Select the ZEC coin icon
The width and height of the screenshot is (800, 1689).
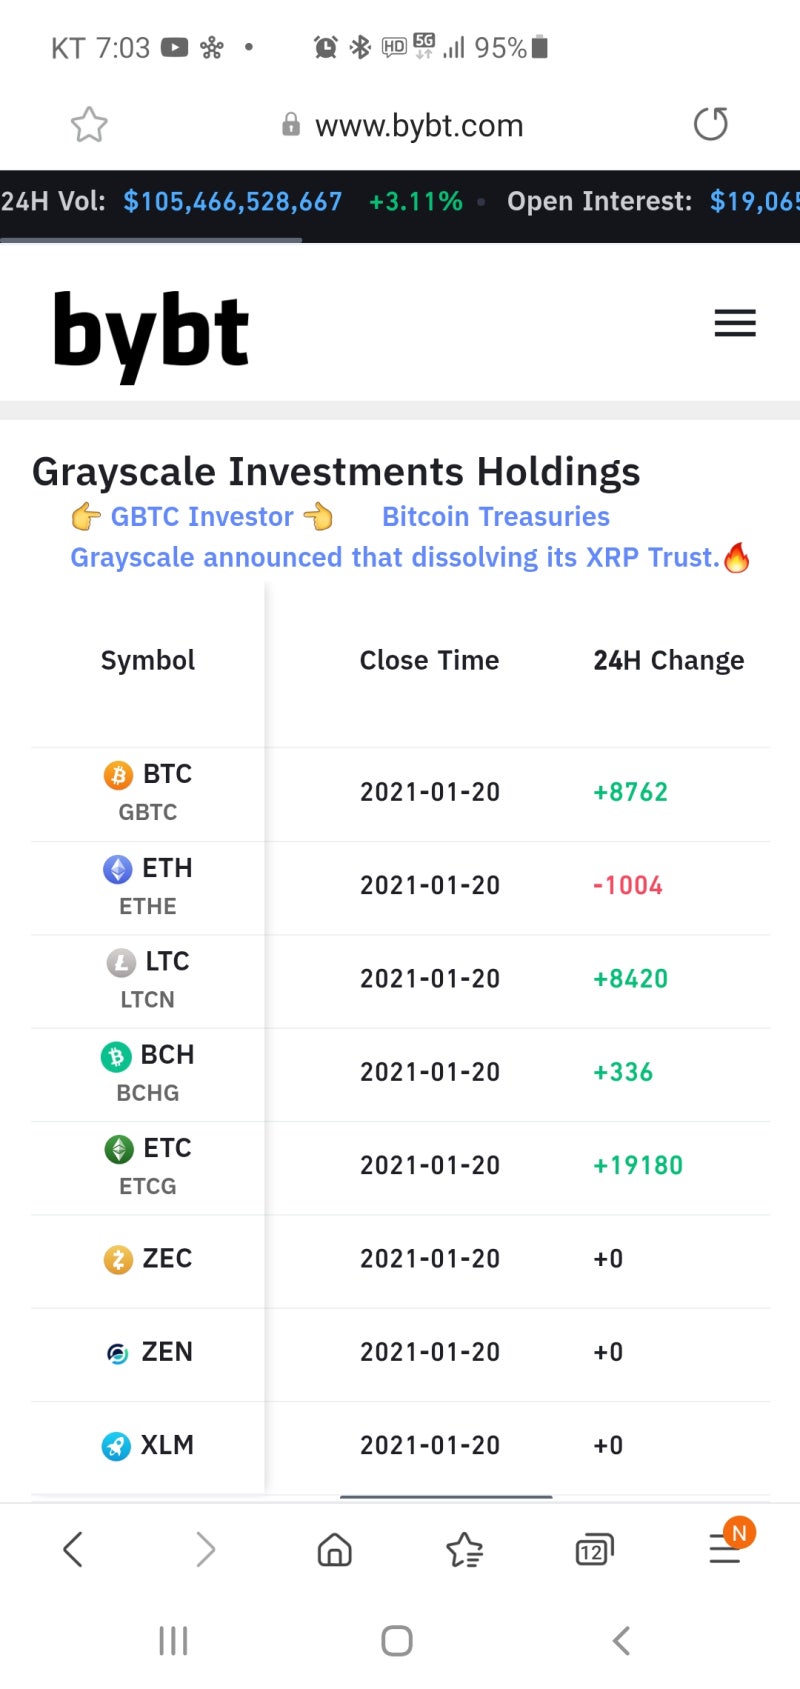[x=118, y=1259]
